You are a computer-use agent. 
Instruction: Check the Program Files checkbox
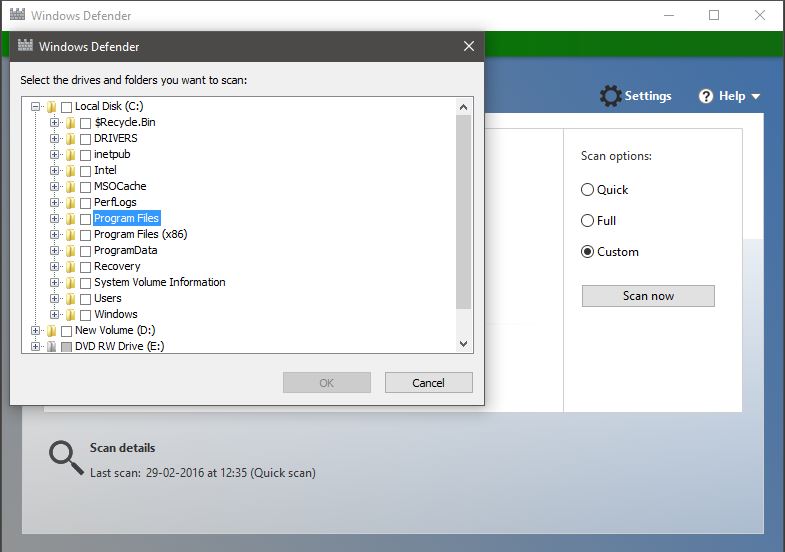pos(86,219)
